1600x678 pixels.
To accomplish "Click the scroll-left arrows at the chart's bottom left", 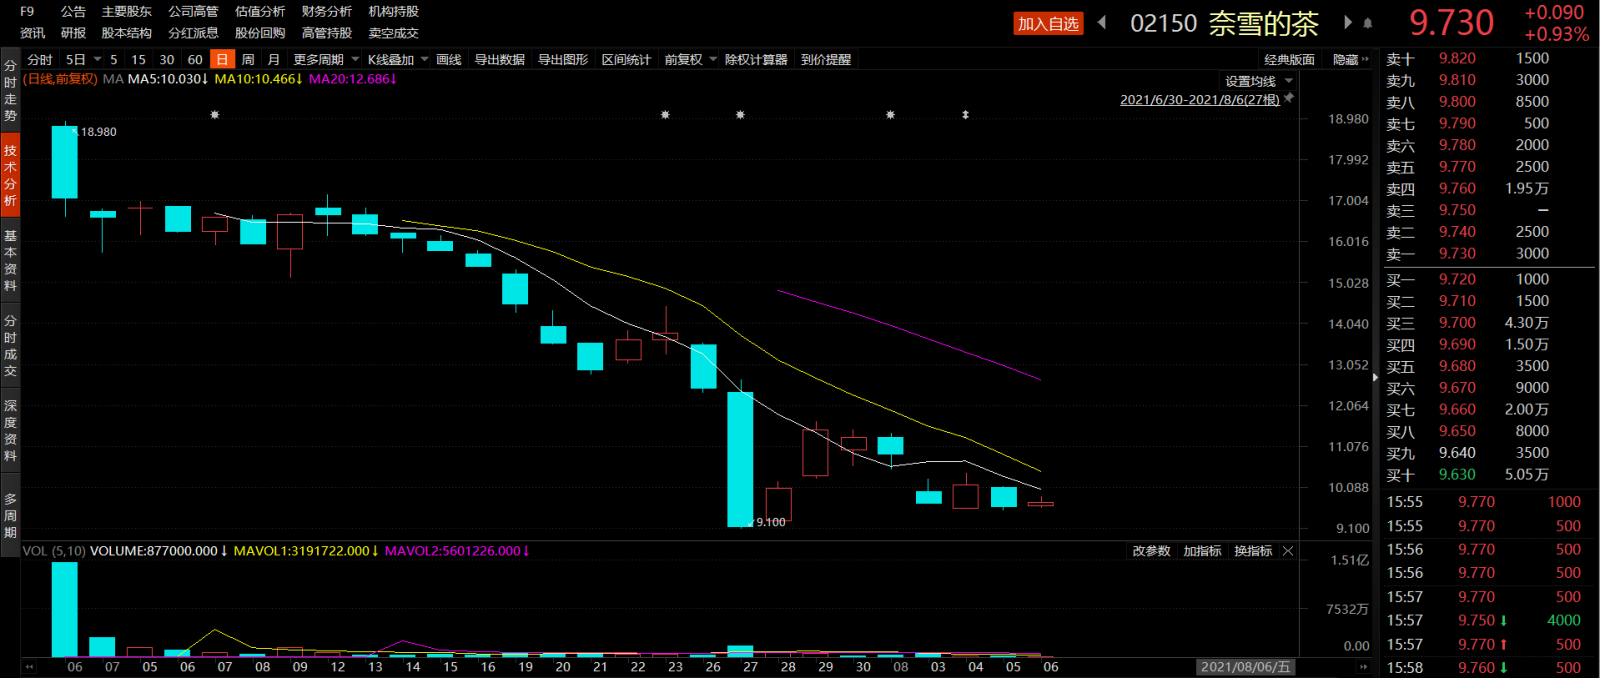I will [x=29, y=666].
